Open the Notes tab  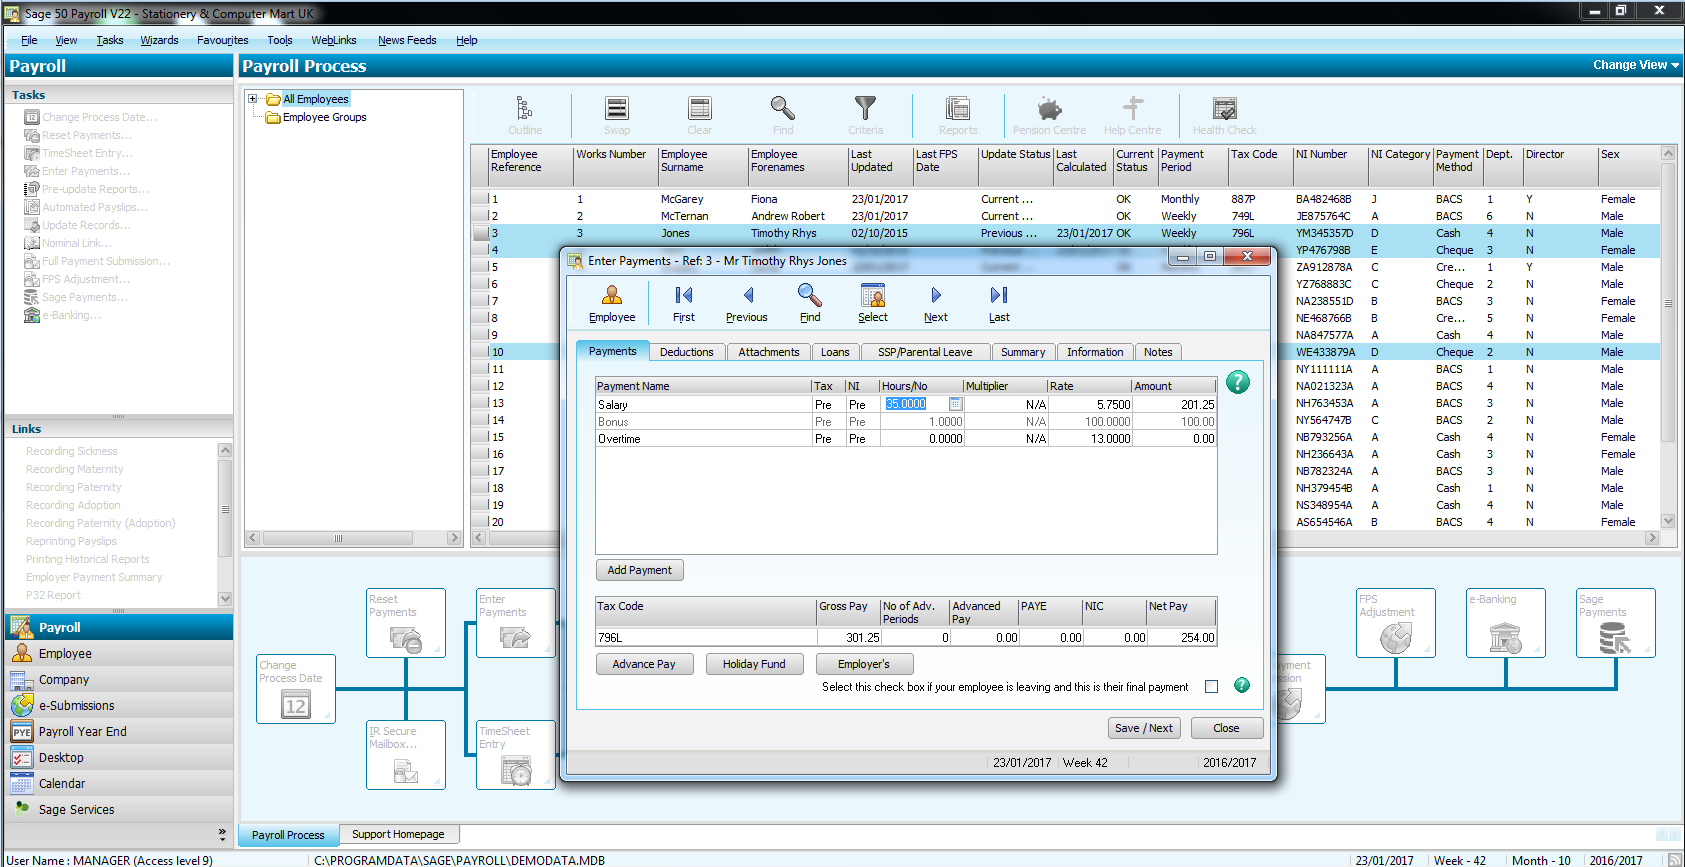tap(1157, 352)
